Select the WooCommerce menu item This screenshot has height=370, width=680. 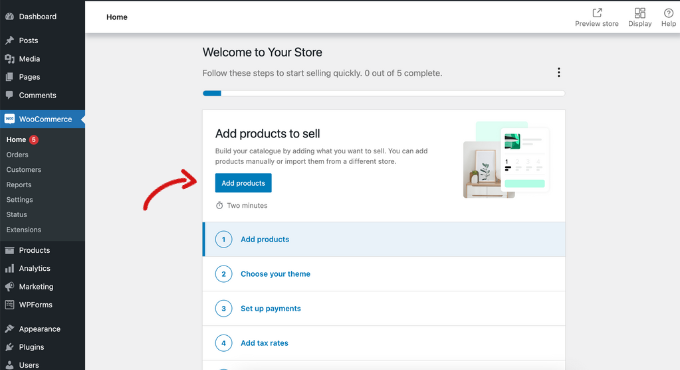point(42,119)
